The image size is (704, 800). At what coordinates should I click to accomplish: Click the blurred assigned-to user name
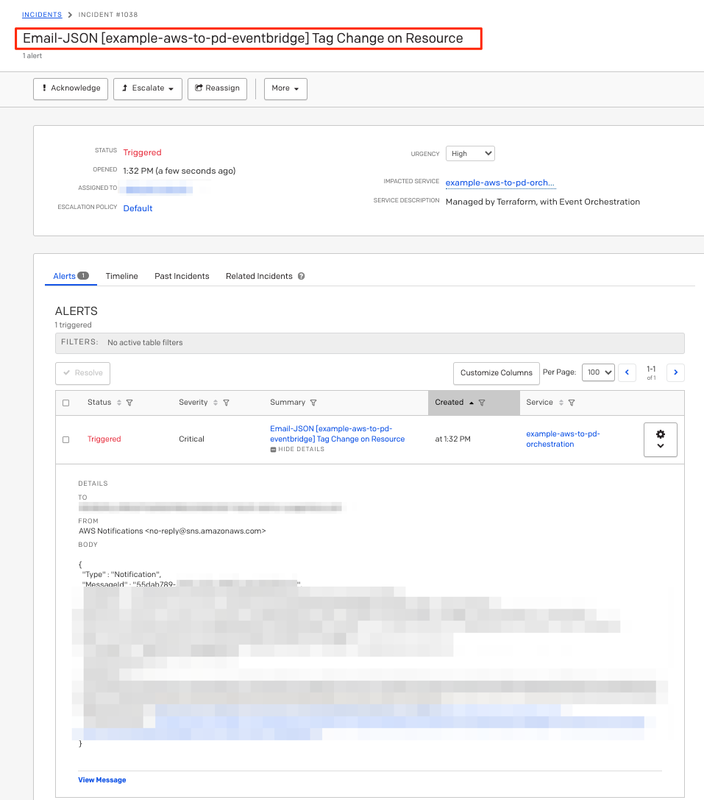[159, 190]
